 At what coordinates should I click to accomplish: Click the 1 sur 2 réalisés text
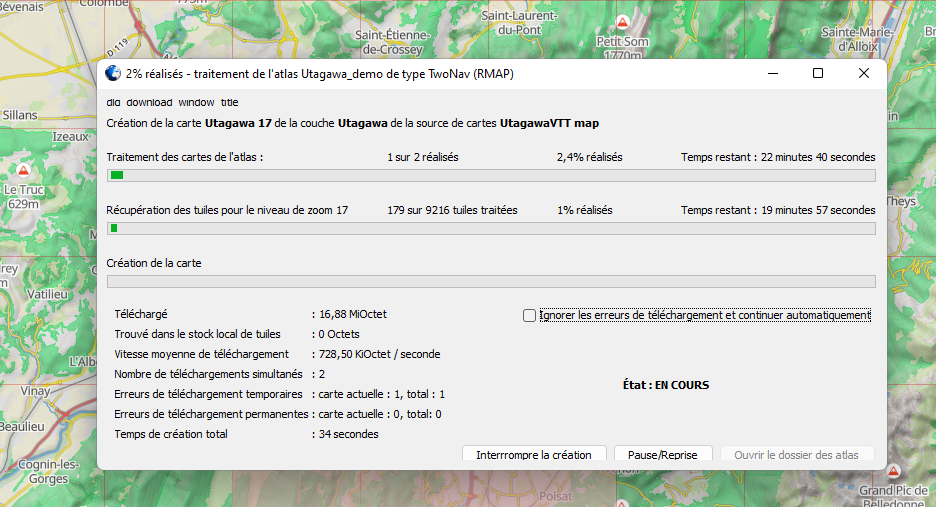[x=423, y=157]
